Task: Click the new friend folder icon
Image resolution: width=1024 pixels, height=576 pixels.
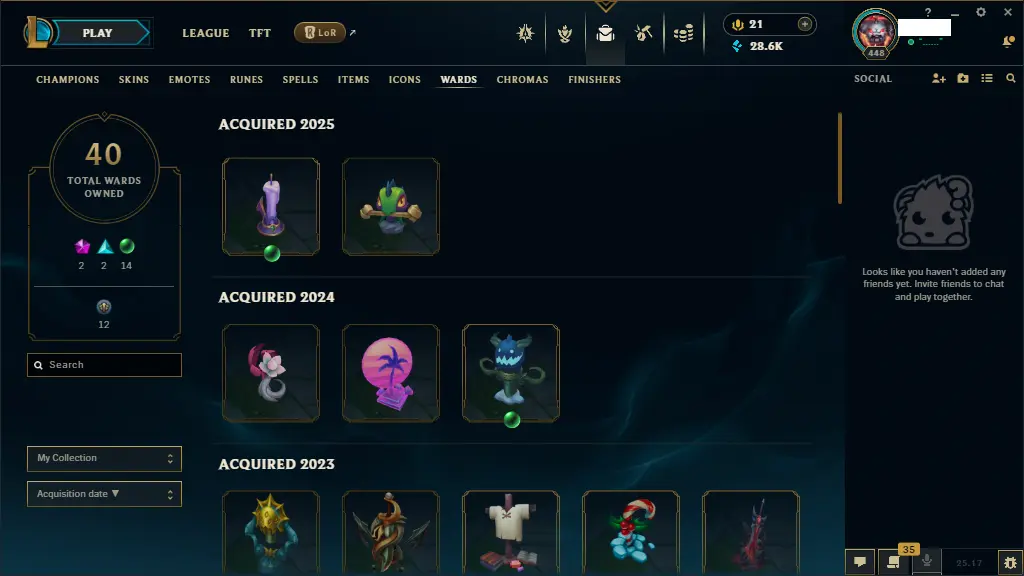Action: coord(963,78)
